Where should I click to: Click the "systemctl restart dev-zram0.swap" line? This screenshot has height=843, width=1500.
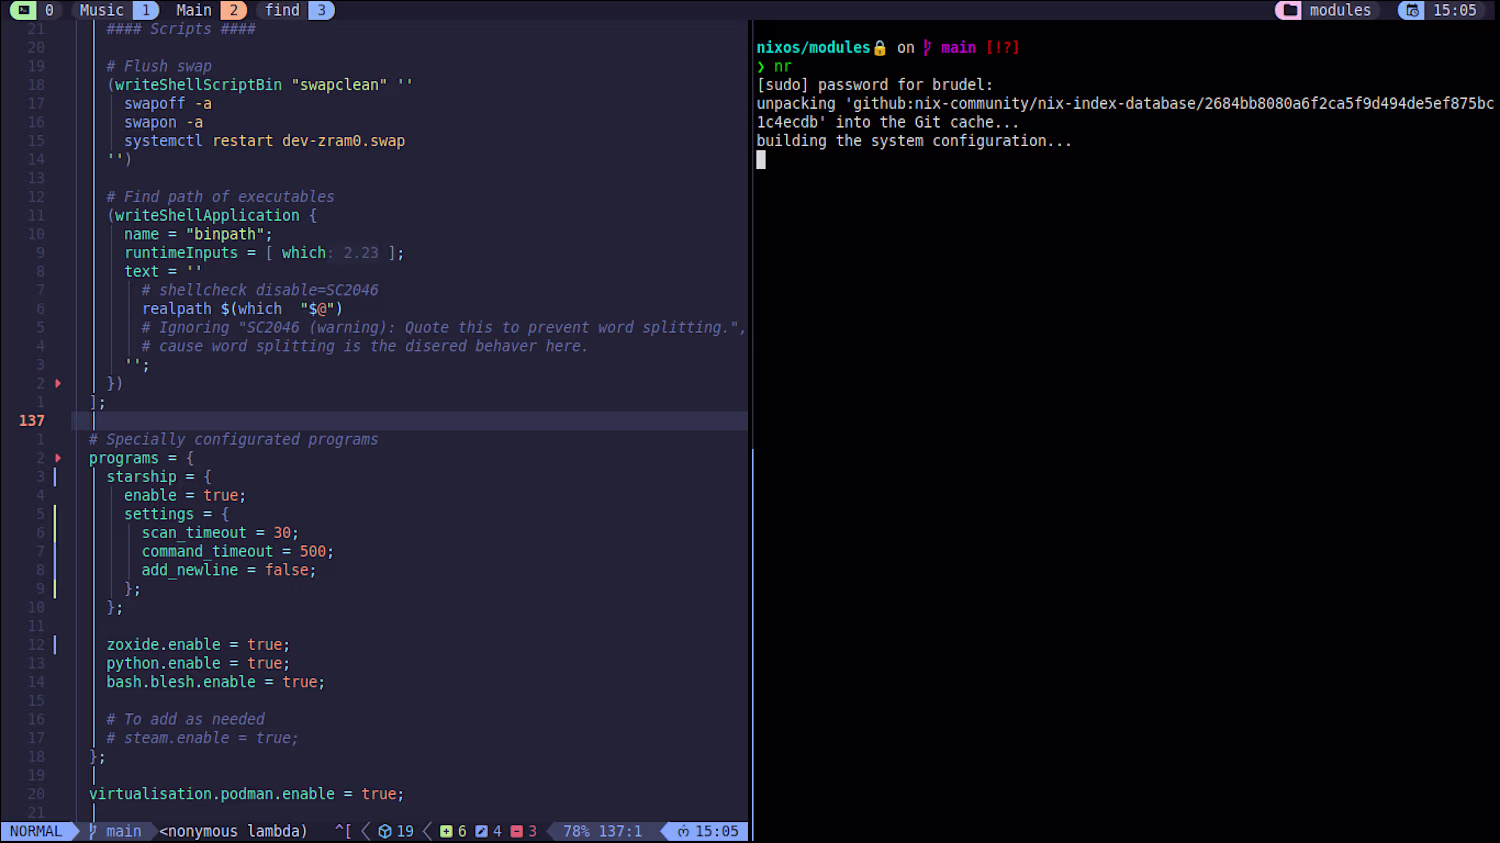pos(265,141)
